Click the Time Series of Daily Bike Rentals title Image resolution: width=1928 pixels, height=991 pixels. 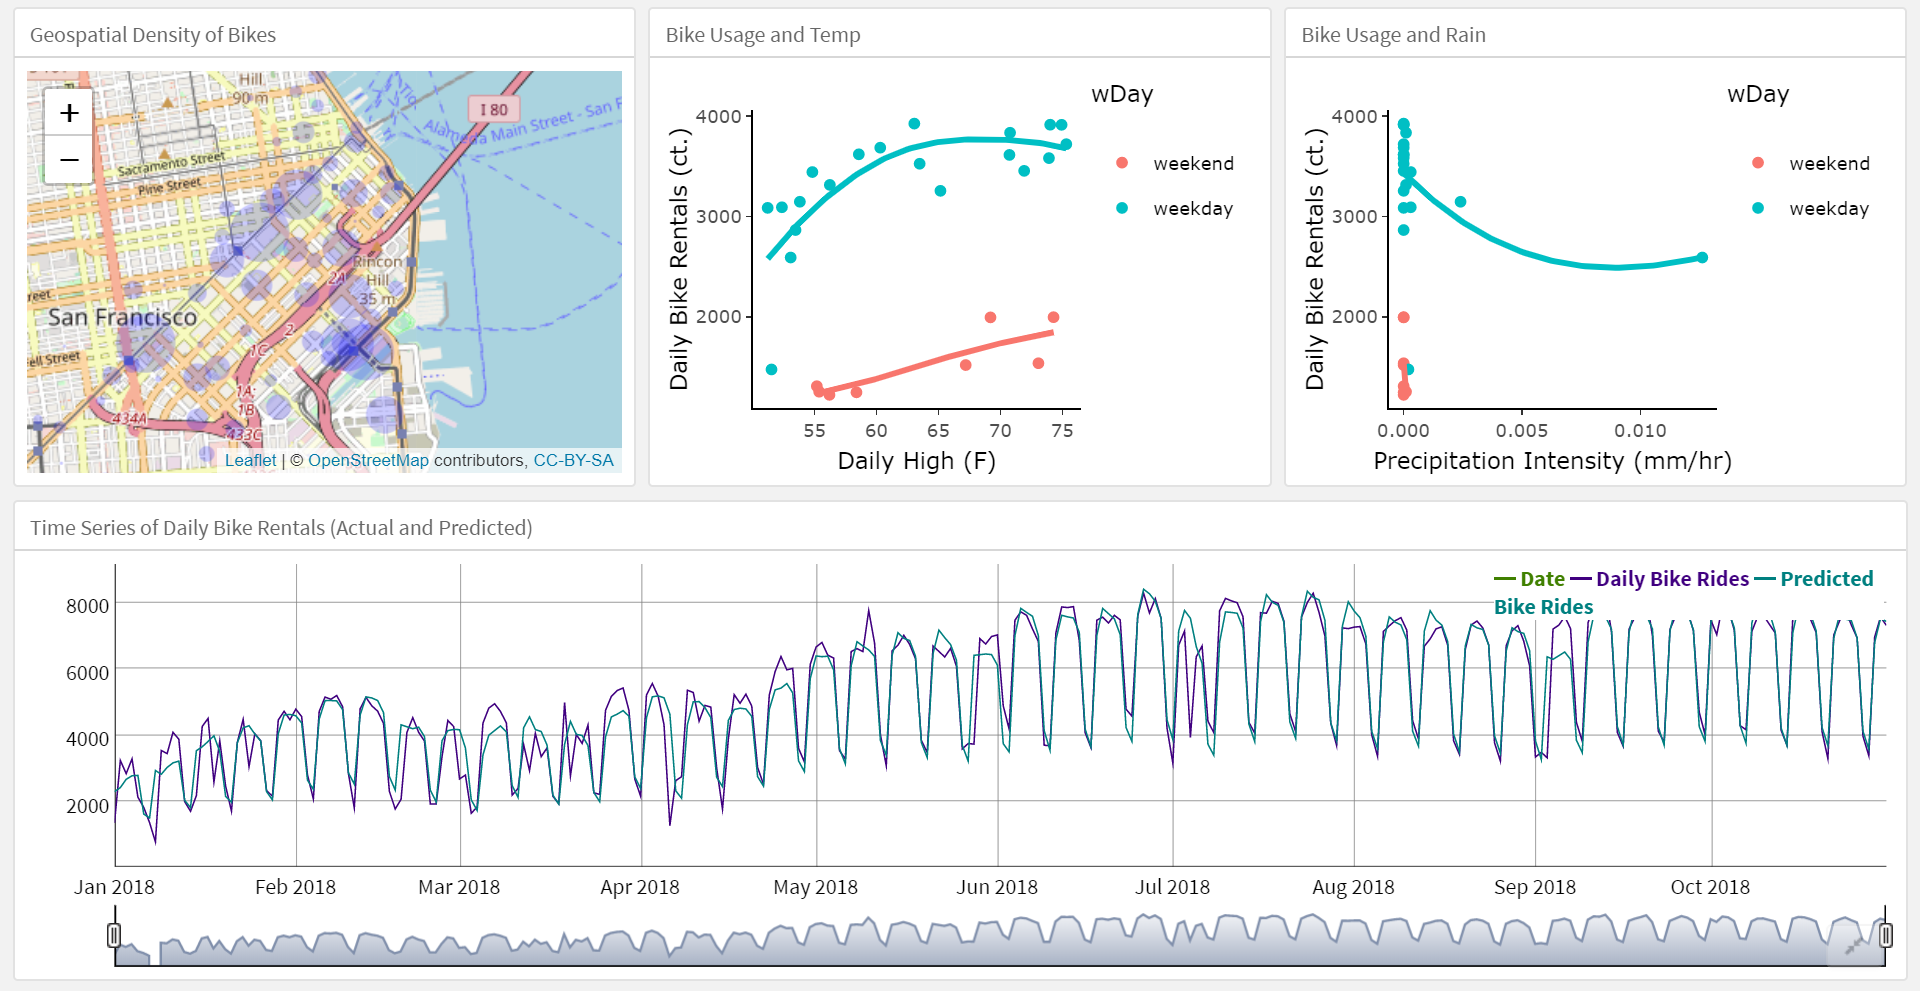point(281,528)
